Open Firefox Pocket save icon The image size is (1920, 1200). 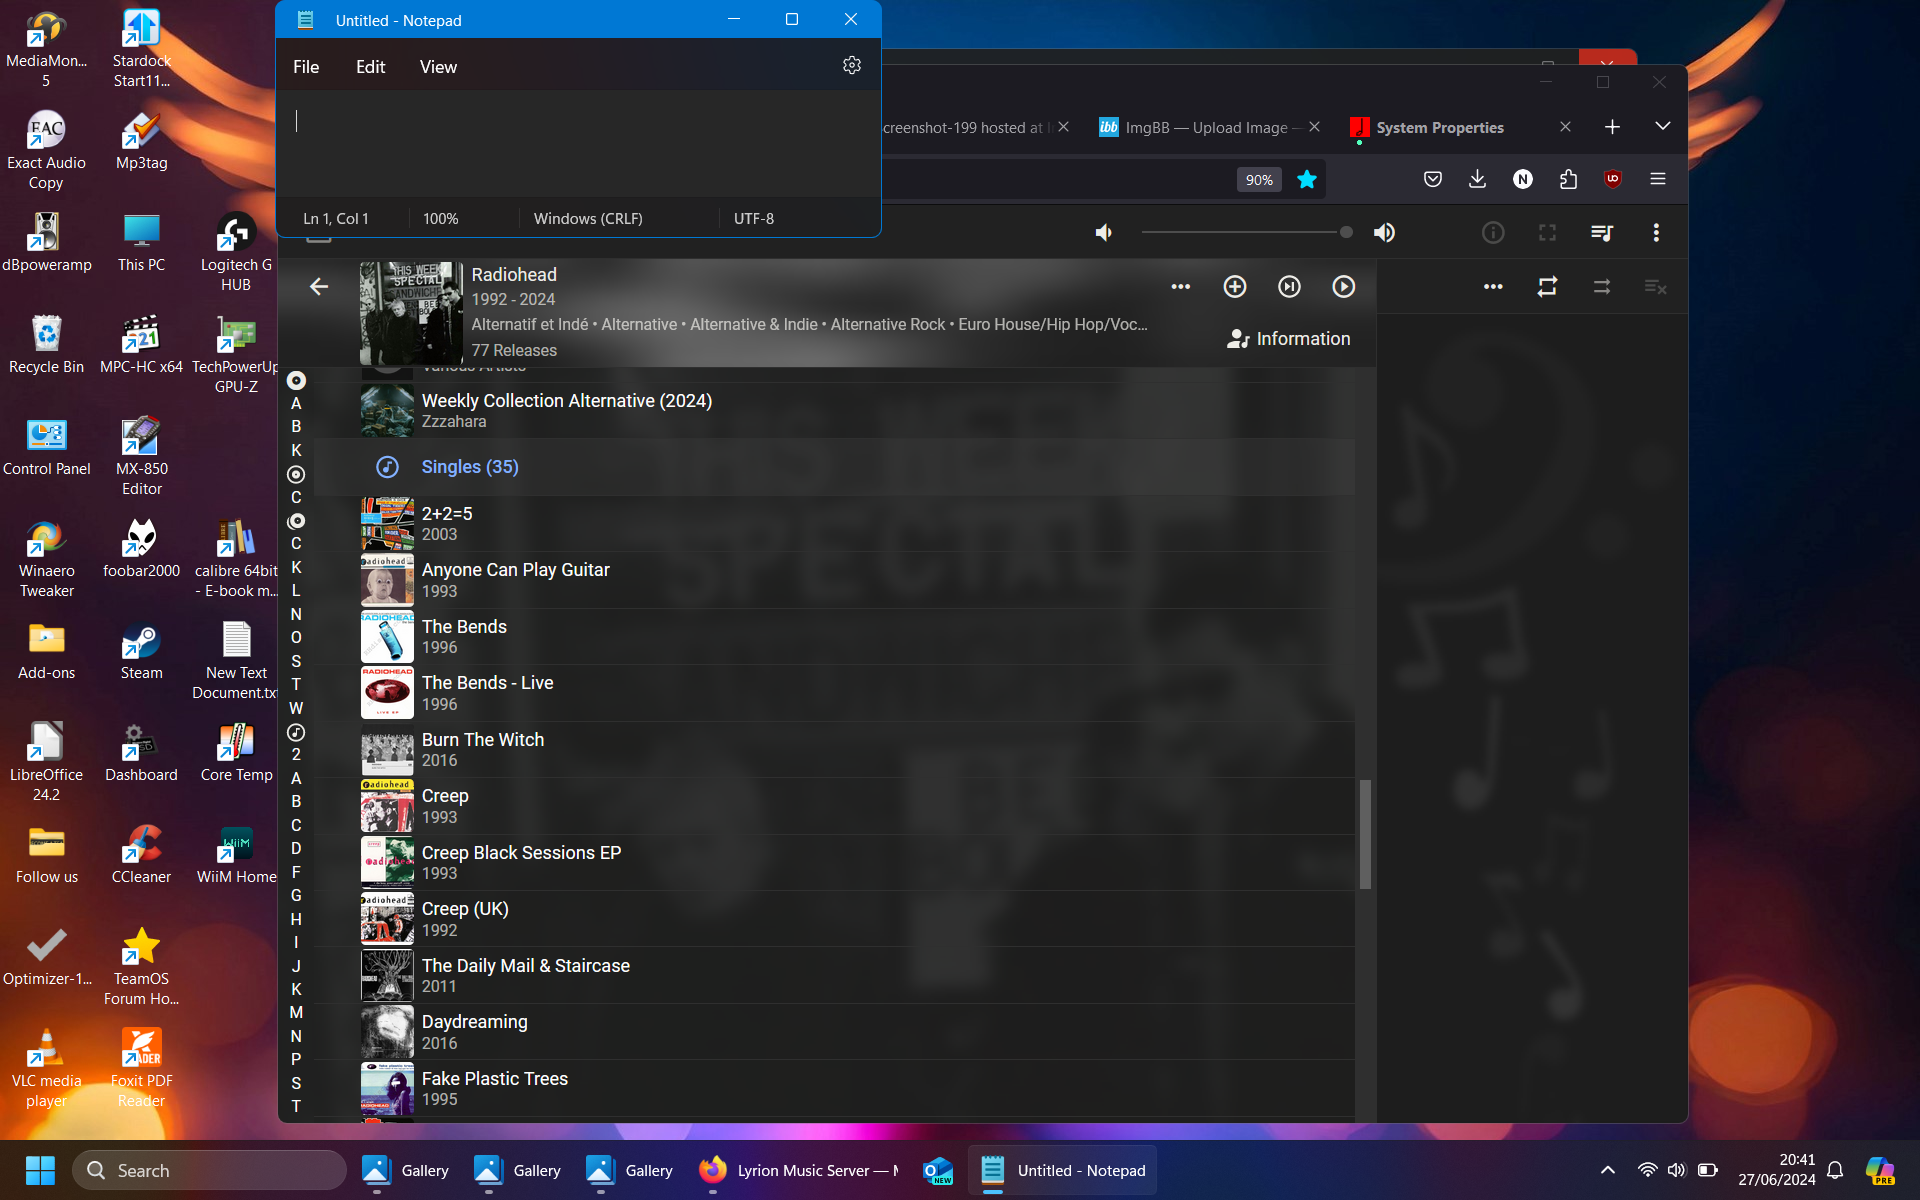point(1433,179)
